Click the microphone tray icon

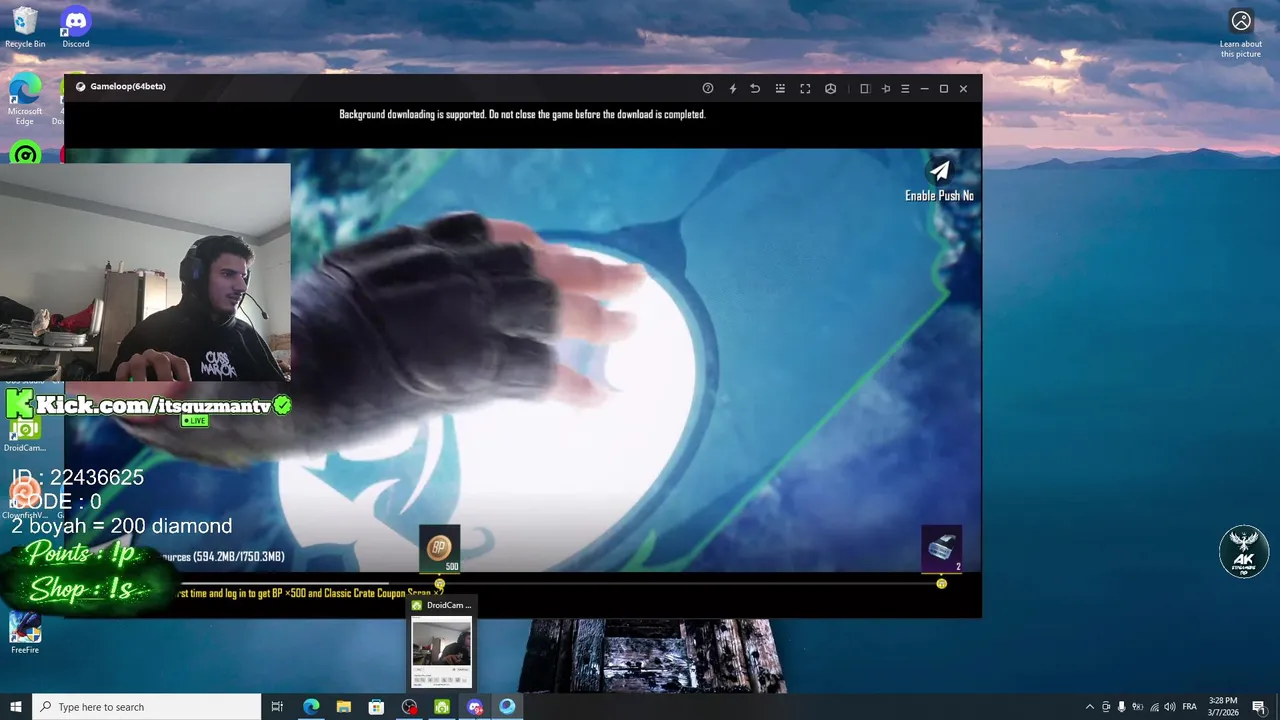(1122, 707)
